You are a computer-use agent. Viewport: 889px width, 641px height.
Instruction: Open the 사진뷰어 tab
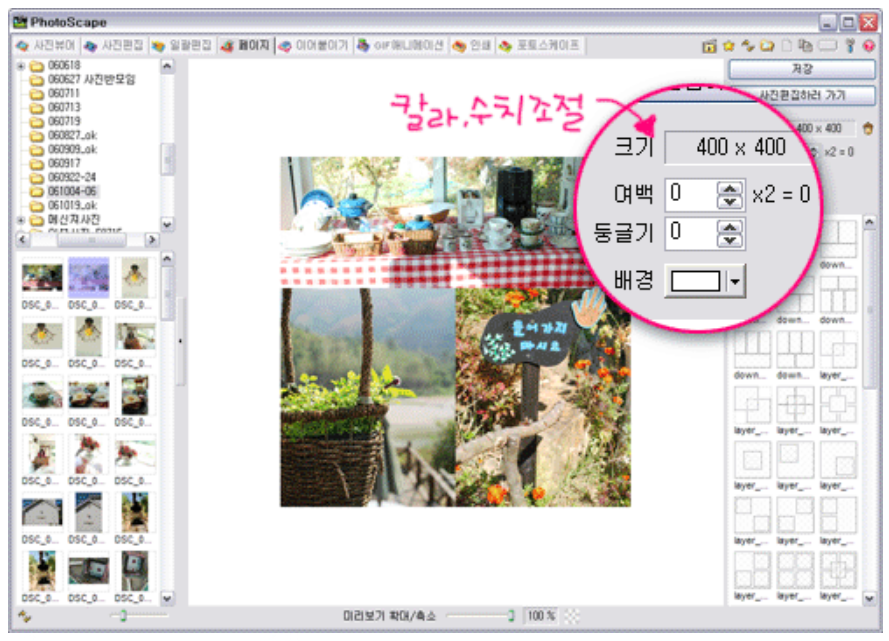click(46, 45)
